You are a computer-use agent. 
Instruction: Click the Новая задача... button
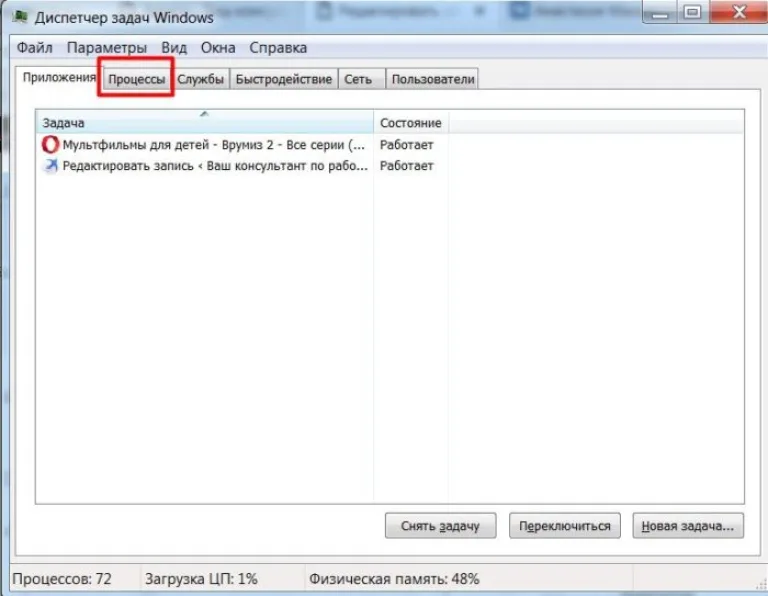[x=688, y=525]
